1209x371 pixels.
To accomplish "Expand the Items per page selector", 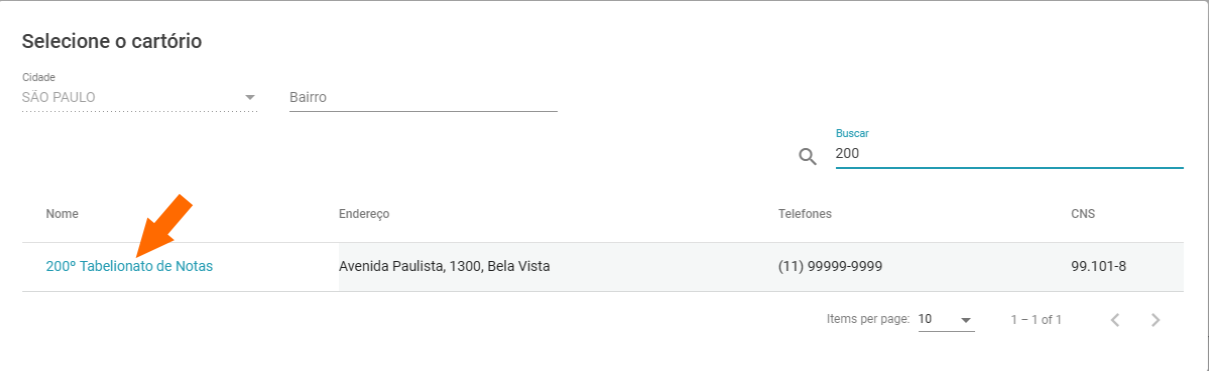I will (x=946, y=320).
